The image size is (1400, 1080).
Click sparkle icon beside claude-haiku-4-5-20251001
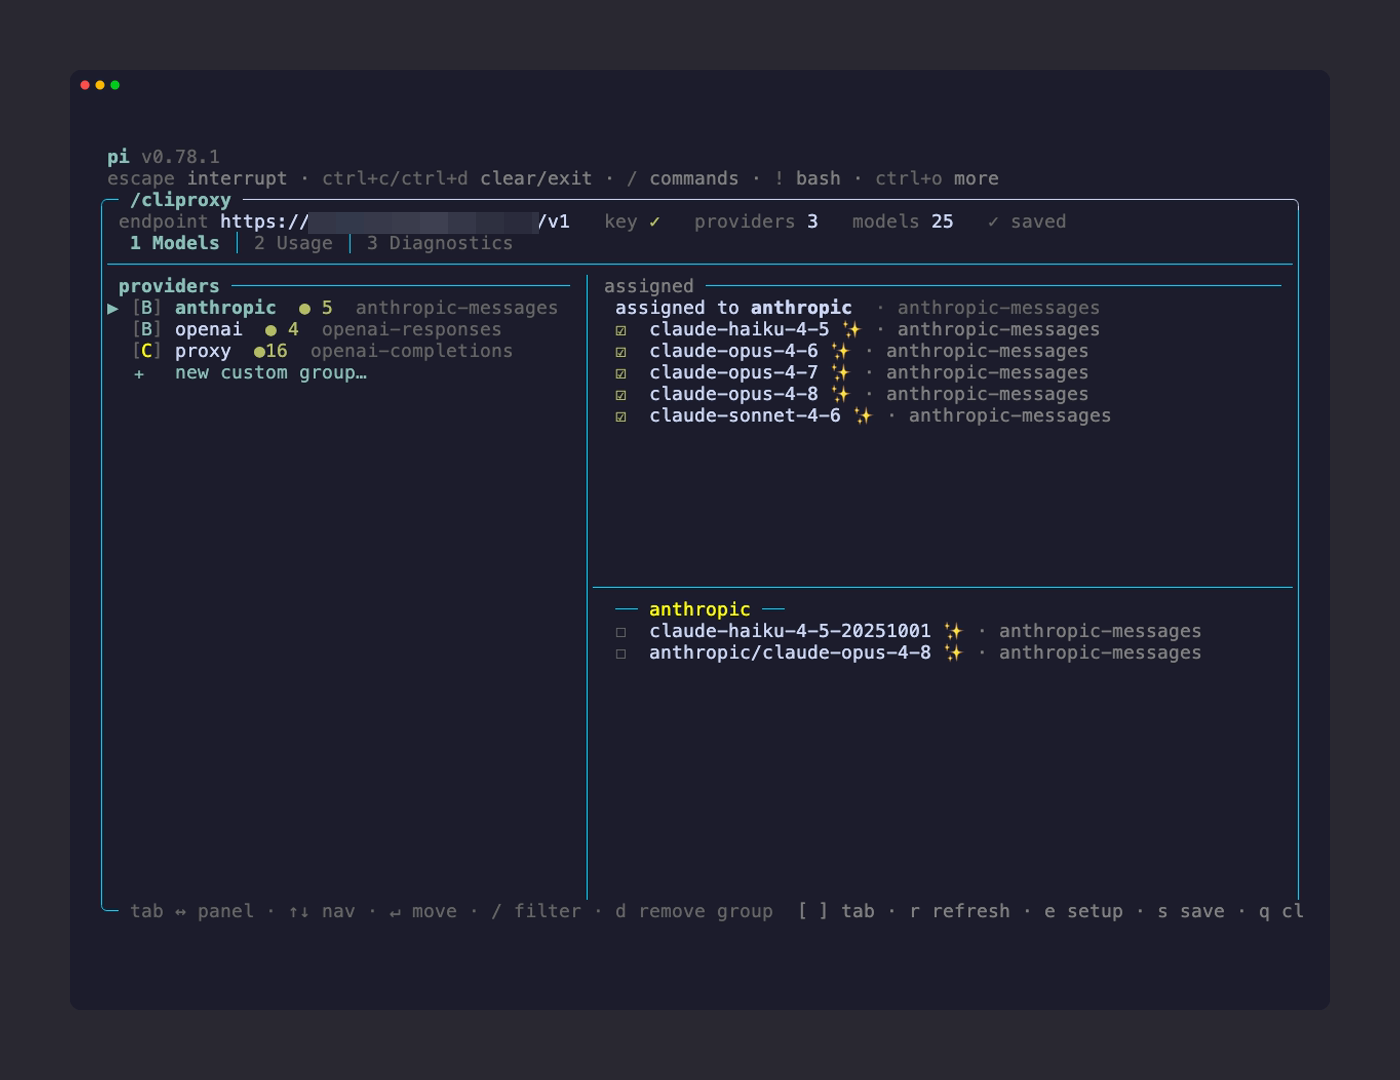click(954, 631)
